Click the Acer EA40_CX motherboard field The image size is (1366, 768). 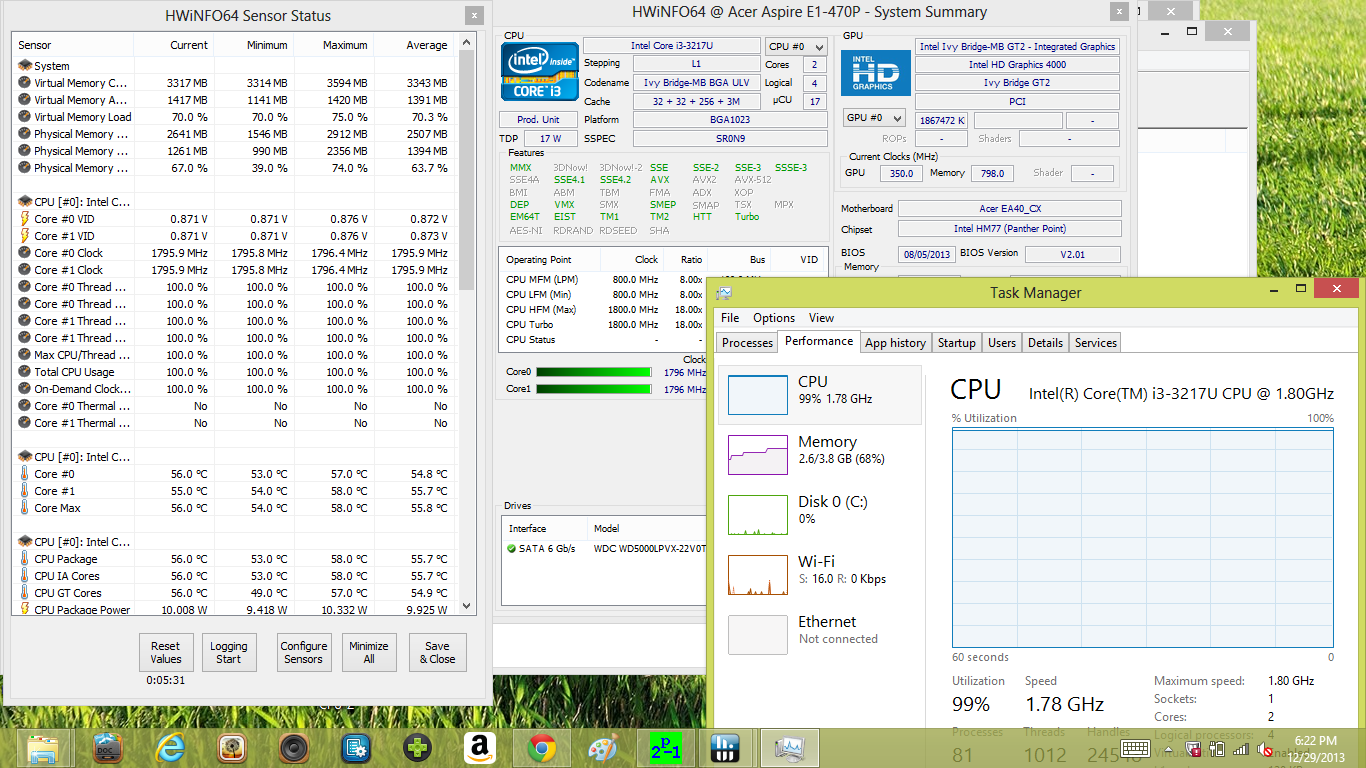pos(1009,208)
